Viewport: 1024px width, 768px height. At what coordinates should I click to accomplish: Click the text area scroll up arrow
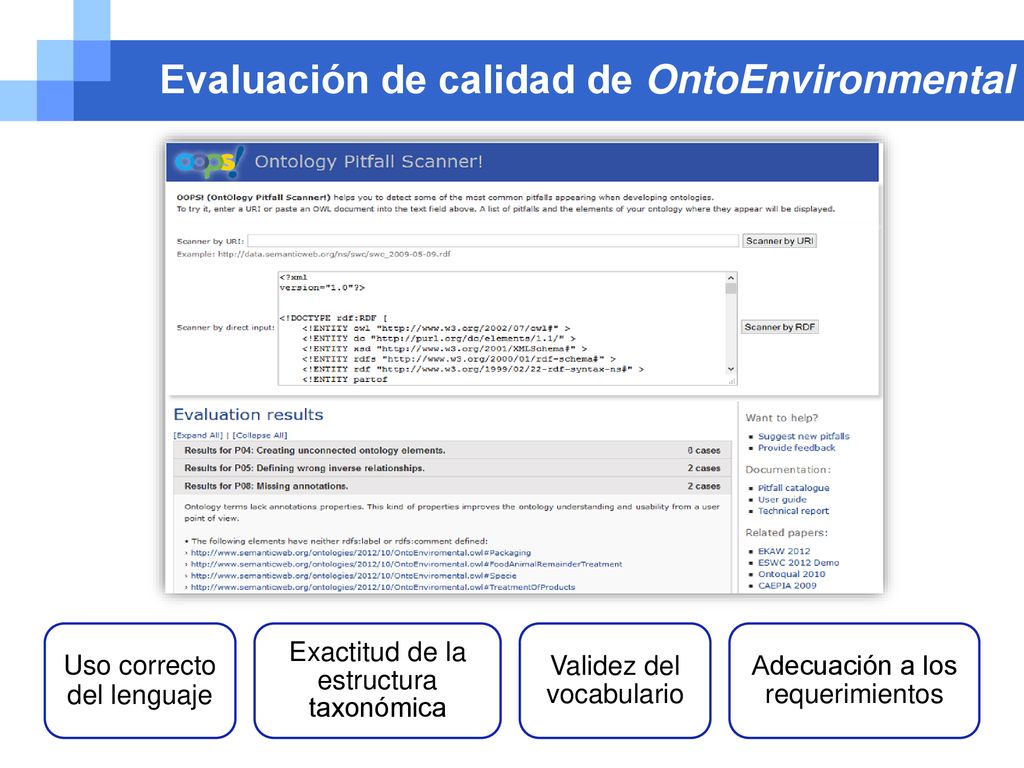click(x=731, y=278)
